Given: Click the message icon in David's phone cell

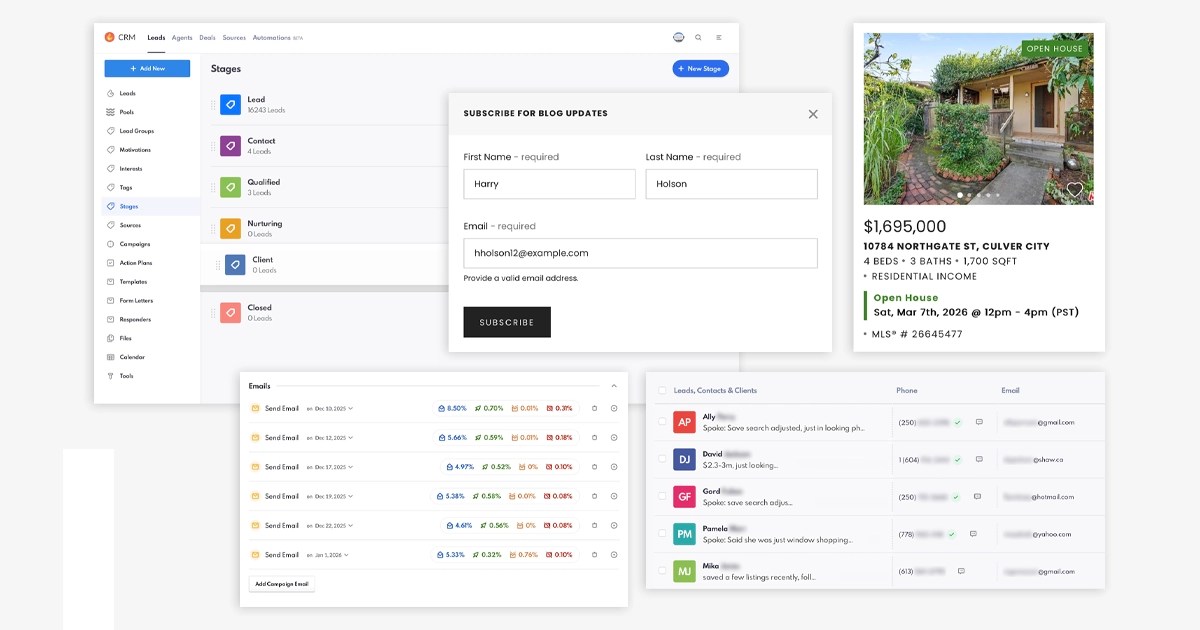Looking at the screenshot, I should [979, 459].
